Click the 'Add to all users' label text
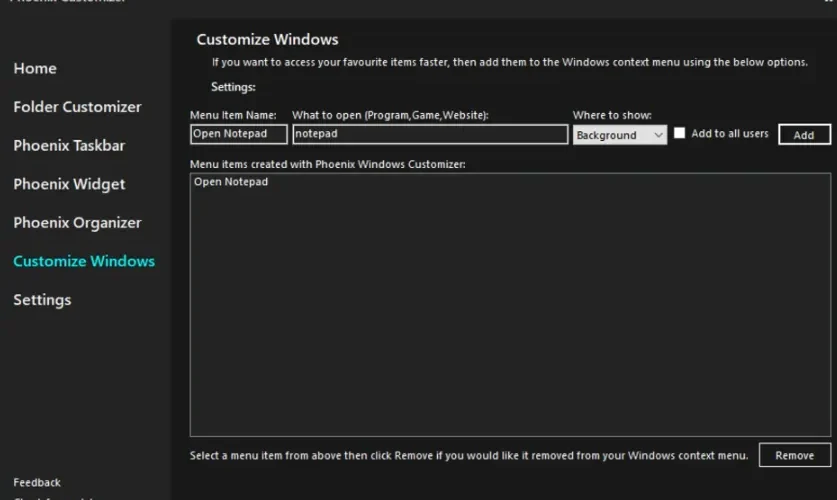This screenshot has width=837, height=500. (x=730, y=133)
